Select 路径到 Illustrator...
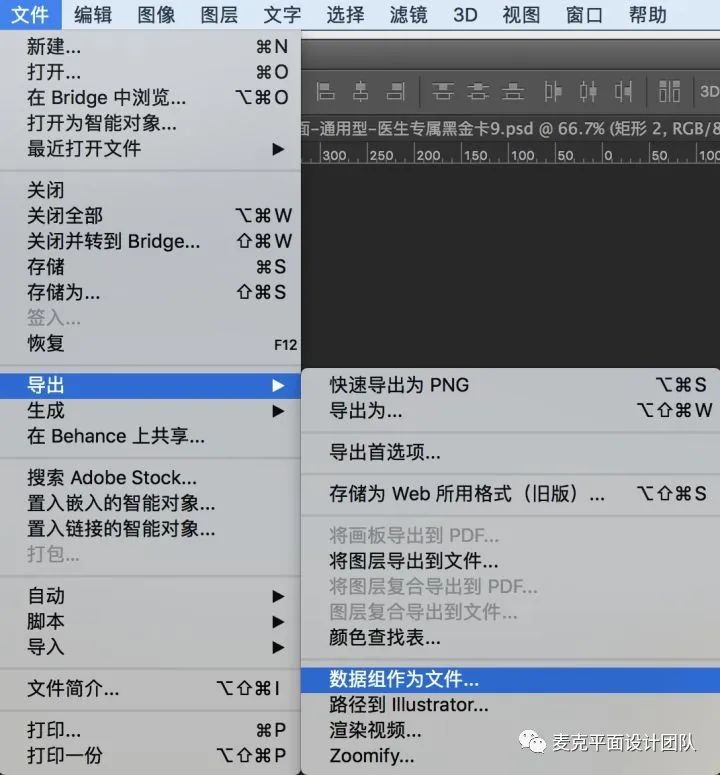Screen dimensions: 720x775 point(510,705)
